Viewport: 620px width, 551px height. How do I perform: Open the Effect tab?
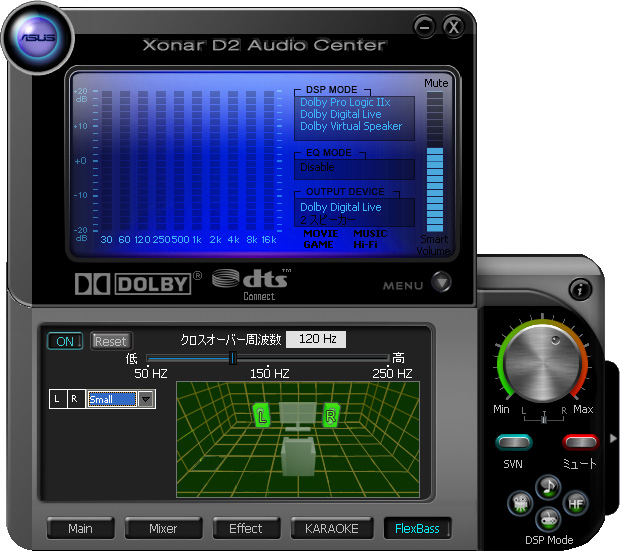246,528
